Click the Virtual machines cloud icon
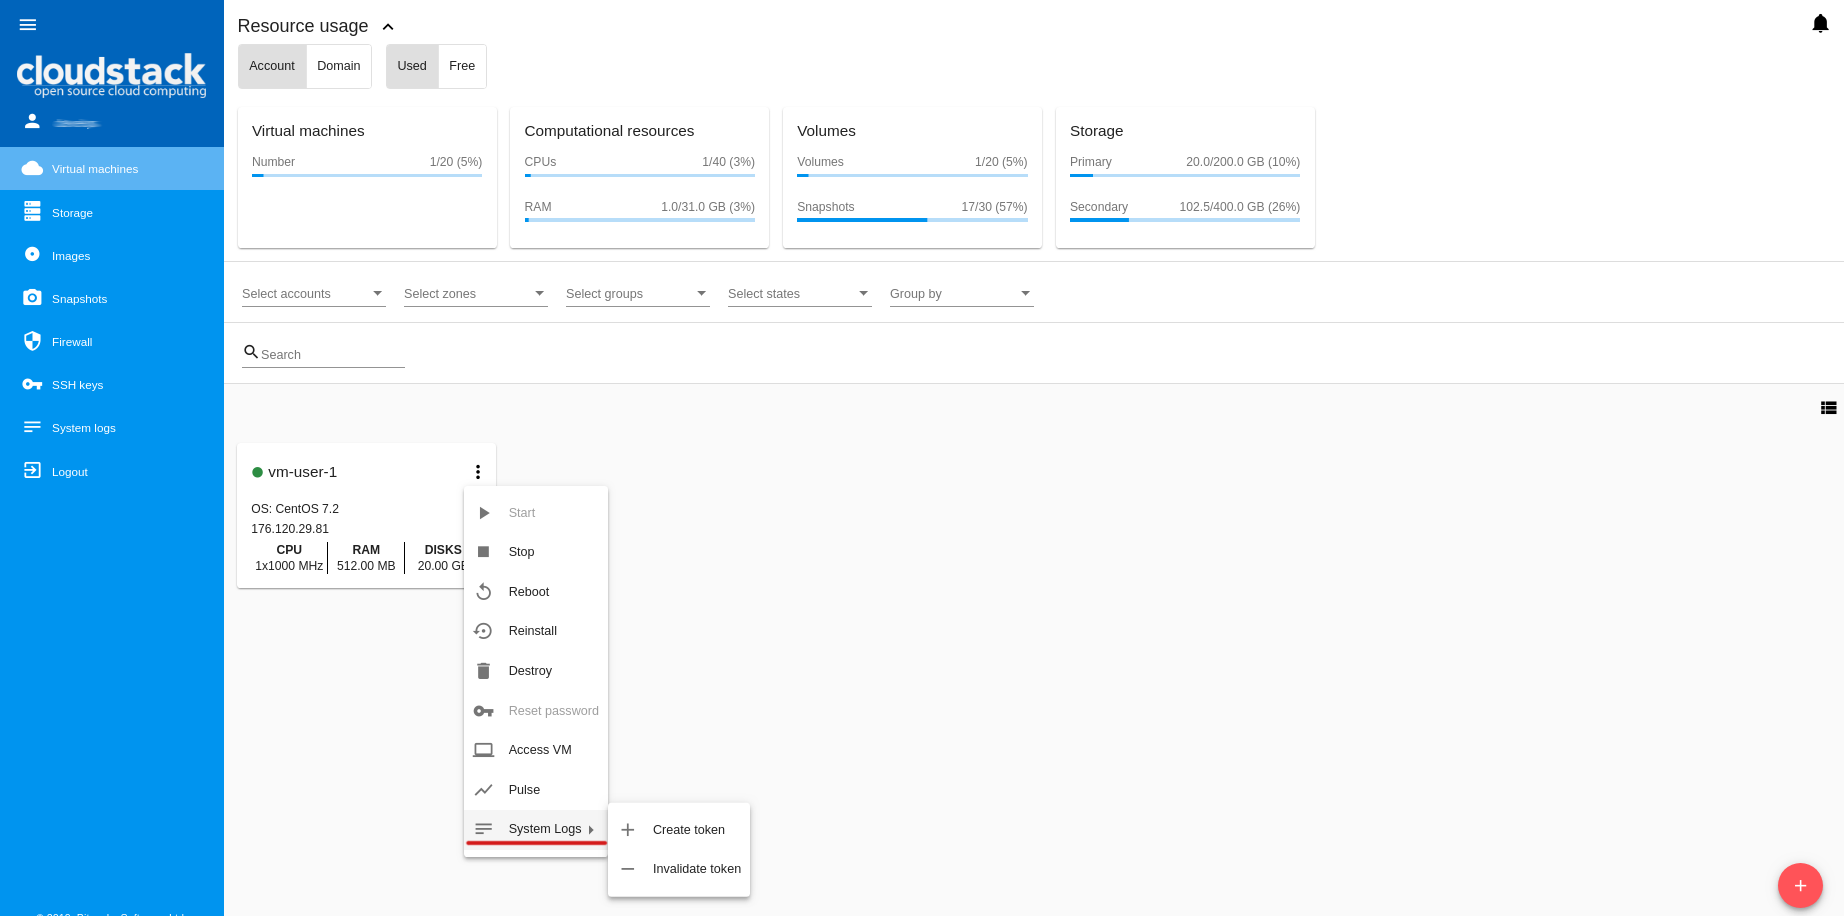The image size is (1844, 916). [32, 168]
